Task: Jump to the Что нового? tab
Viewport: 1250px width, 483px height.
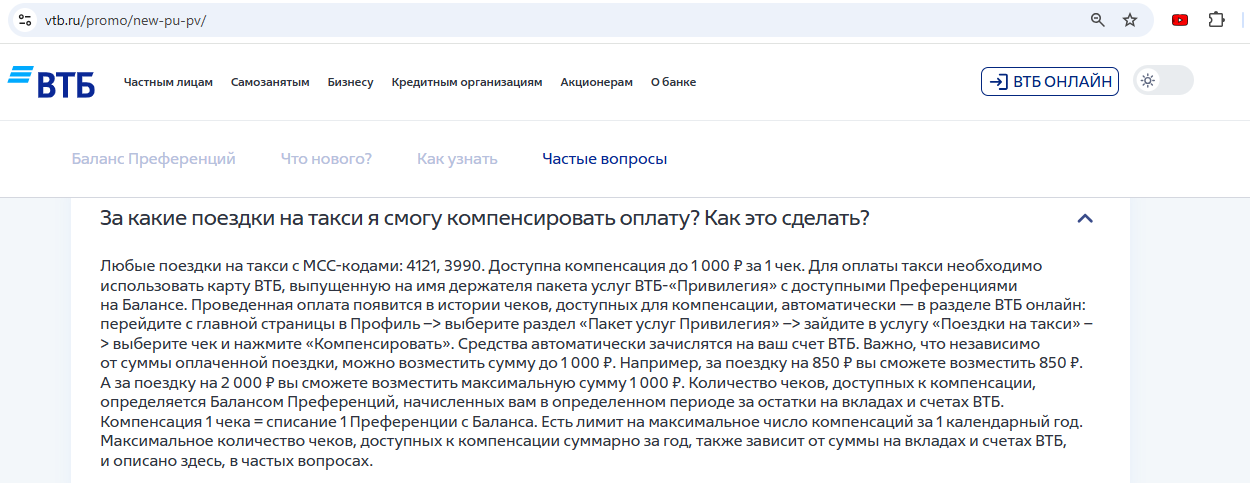Action: [326, 159]
